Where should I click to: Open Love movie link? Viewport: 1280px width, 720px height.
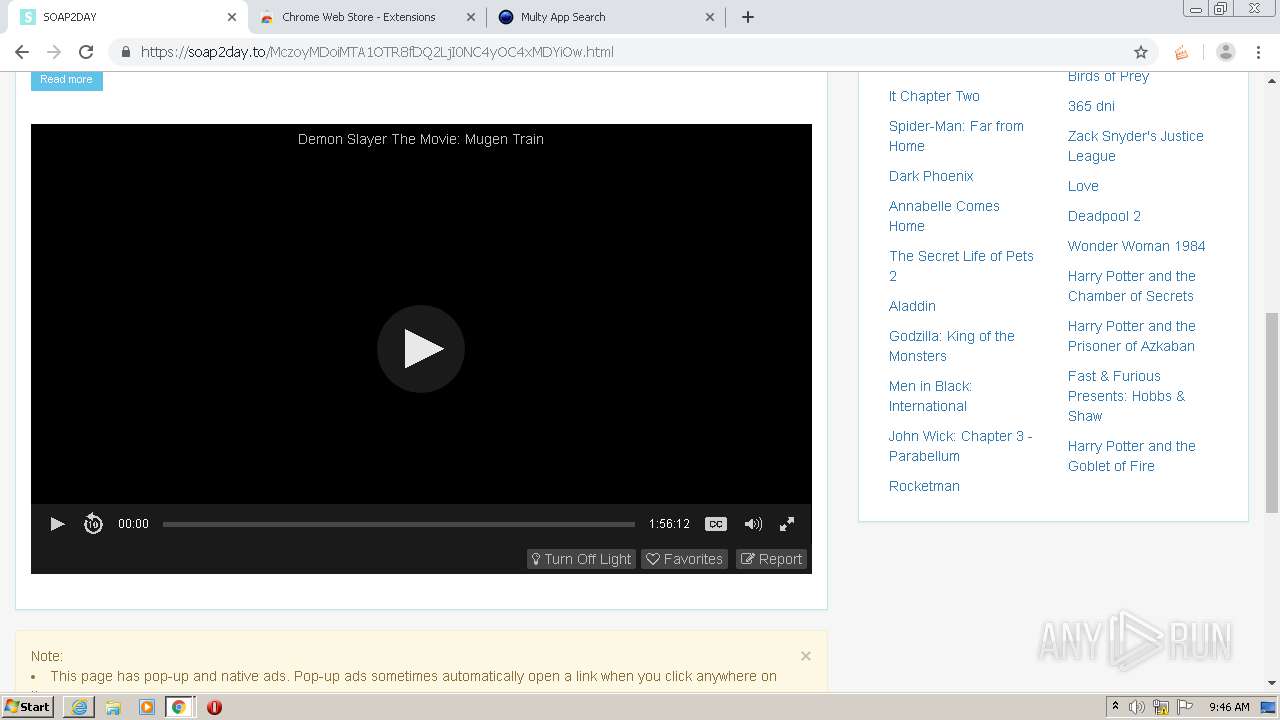pos(1083,186)
